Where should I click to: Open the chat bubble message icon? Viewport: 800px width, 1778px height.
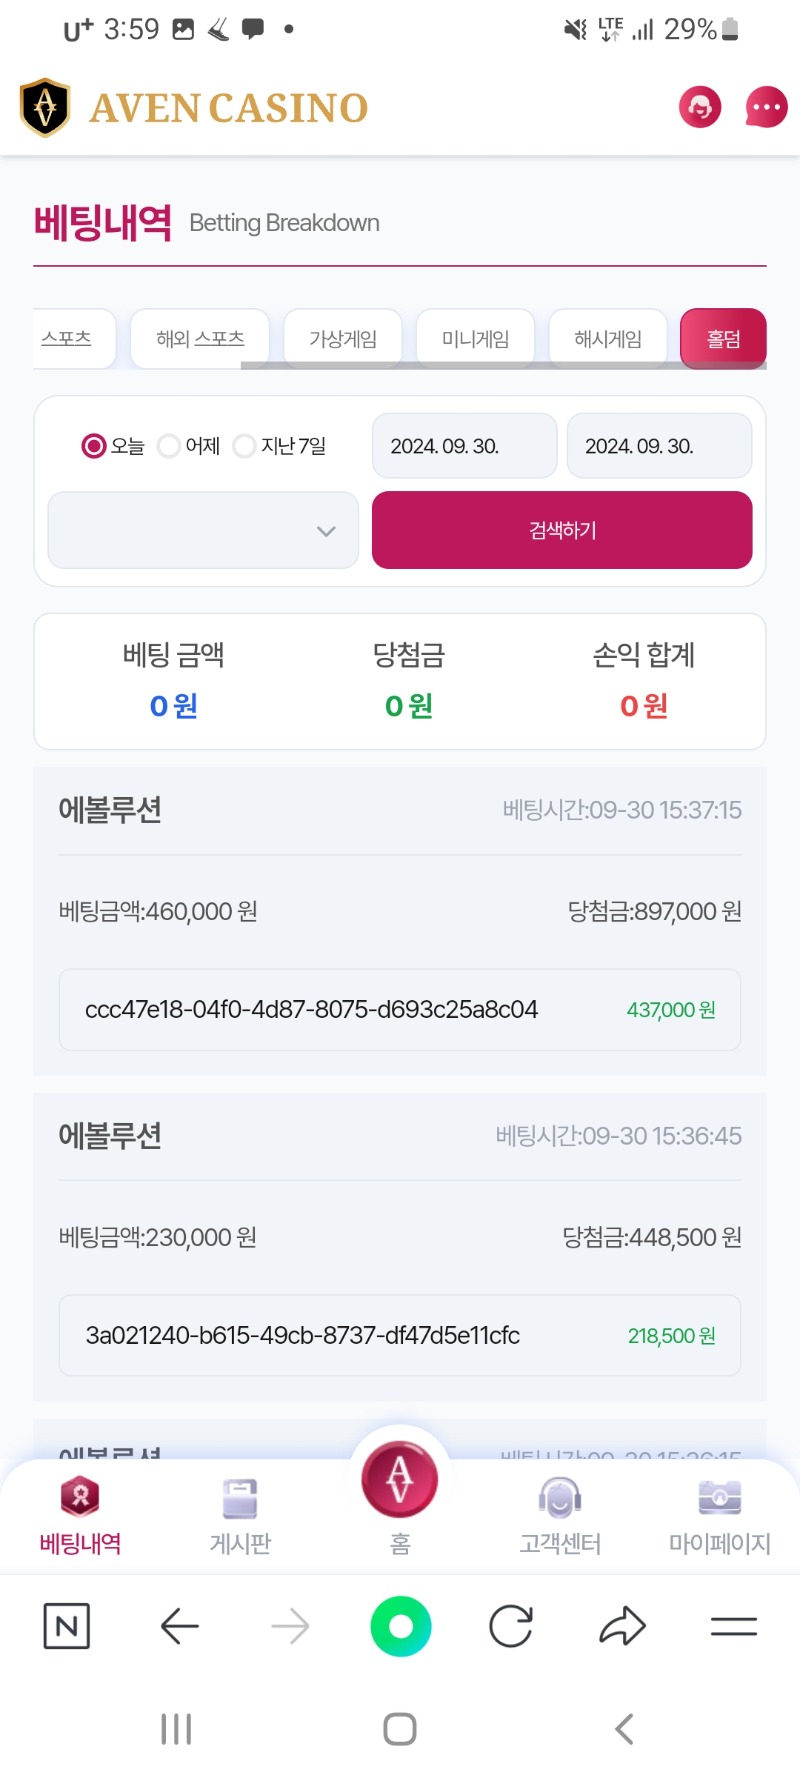(x=767, y=106)
